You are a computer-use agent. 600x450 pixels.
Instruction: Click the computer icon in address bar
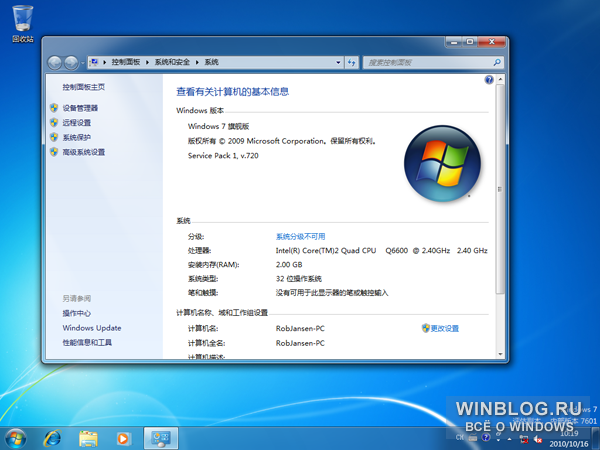coord(94,62)
